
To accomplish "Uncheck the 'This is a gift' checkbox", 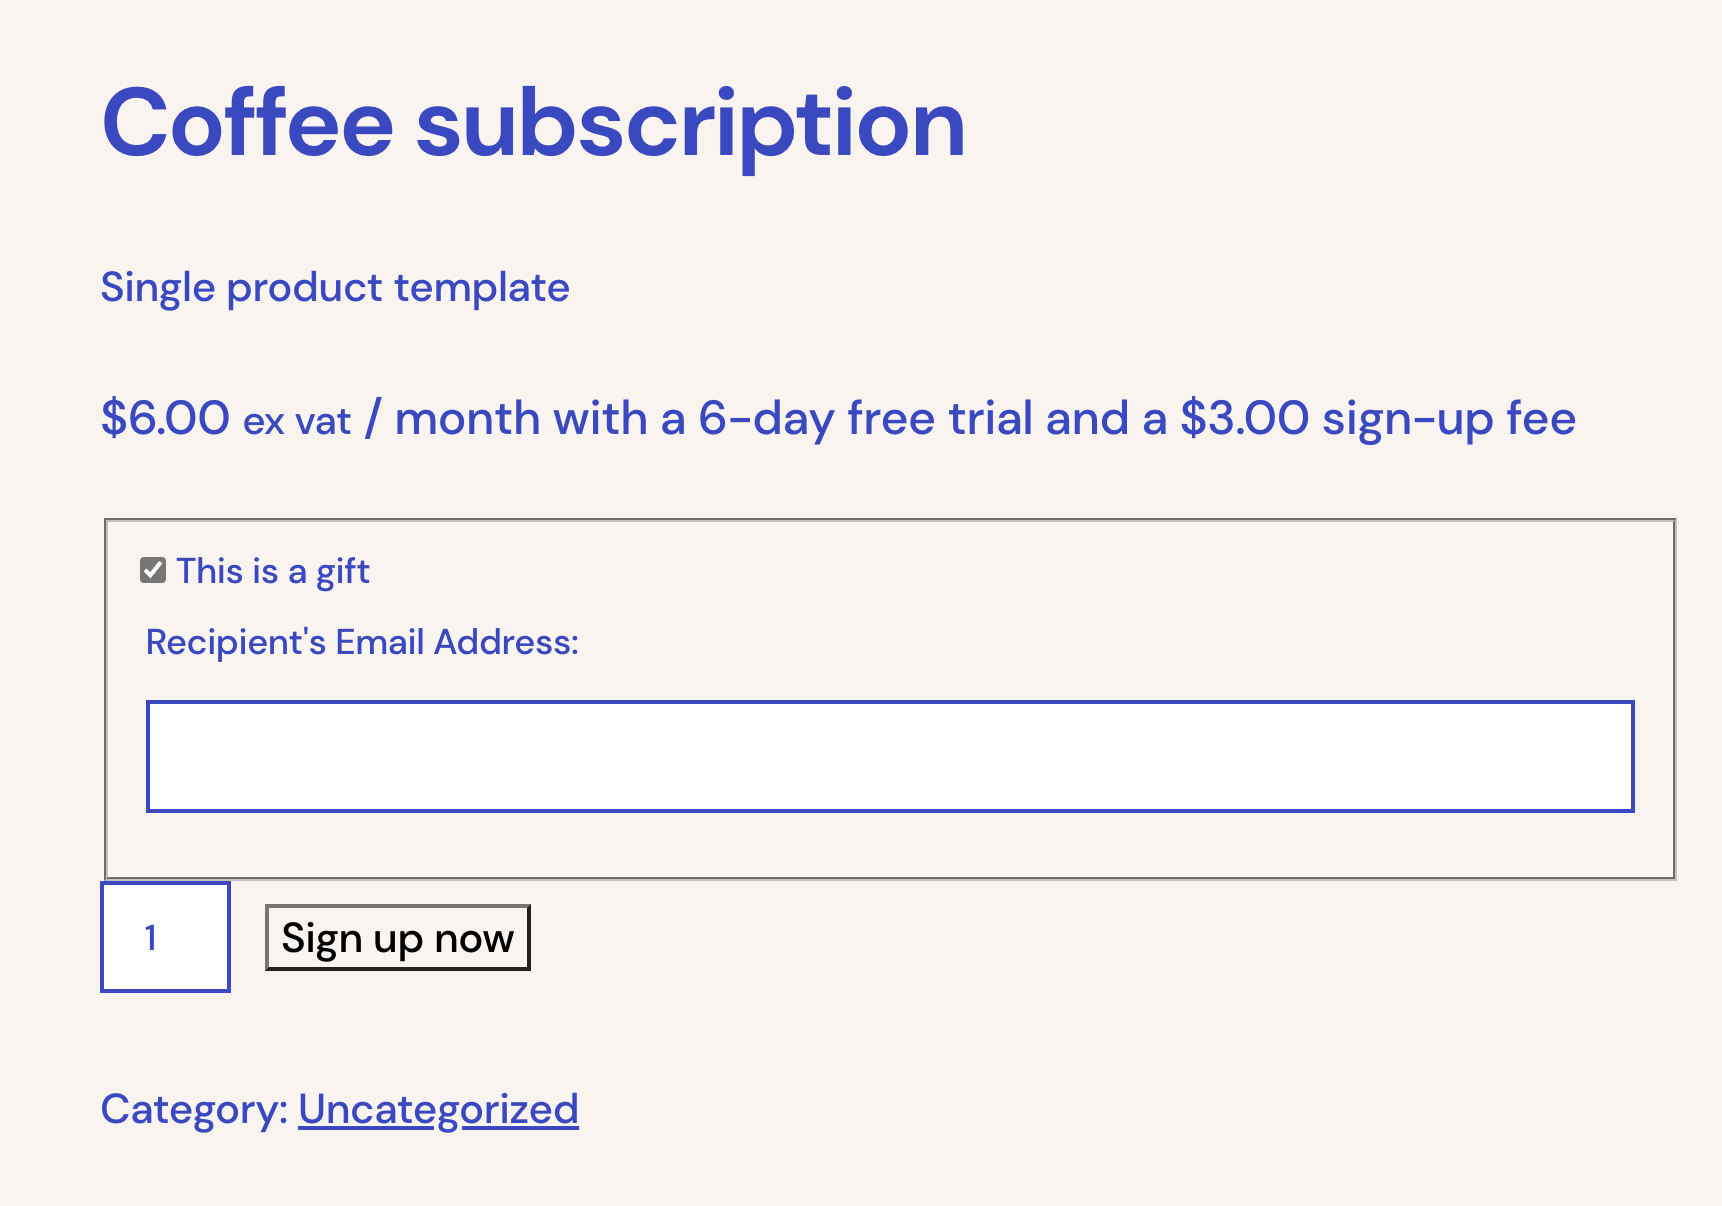I will click(x=152, y=570).
